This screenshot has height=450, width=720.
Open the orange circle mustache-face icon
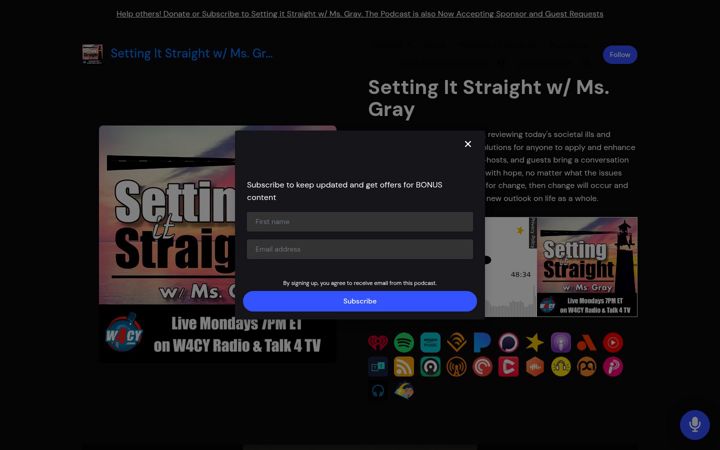point(587,367)
